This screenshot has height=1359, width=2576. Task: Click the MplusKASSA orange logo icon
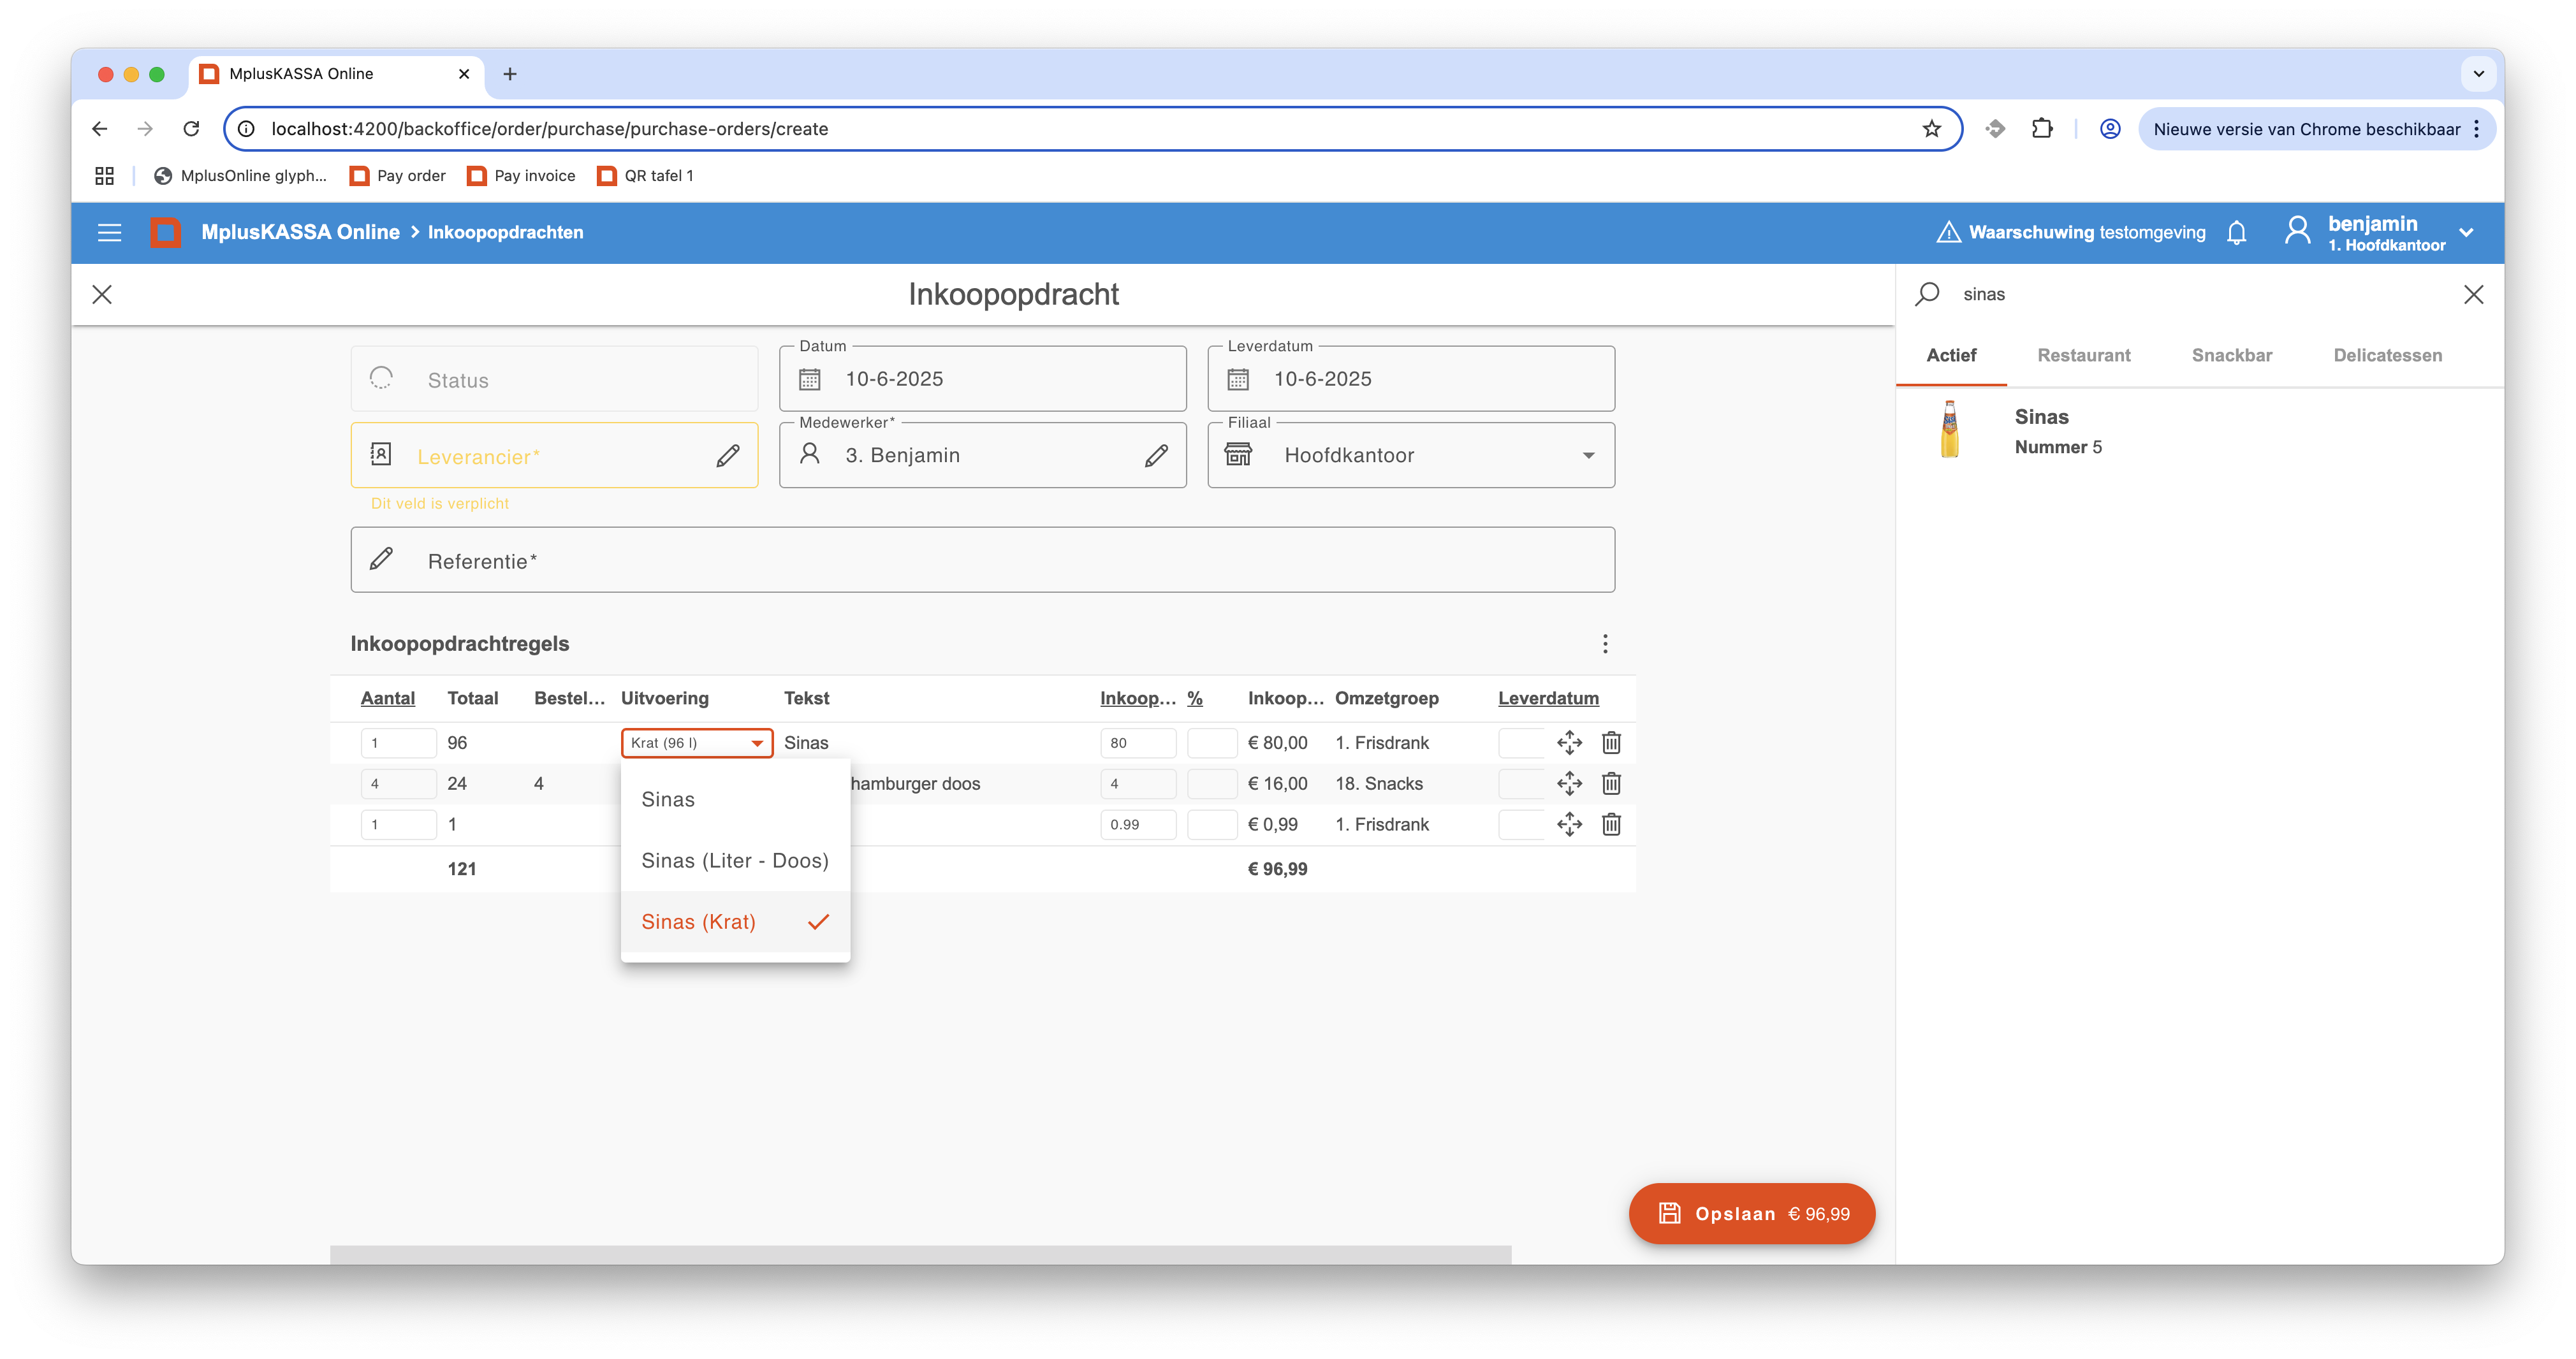click(165, 232)
